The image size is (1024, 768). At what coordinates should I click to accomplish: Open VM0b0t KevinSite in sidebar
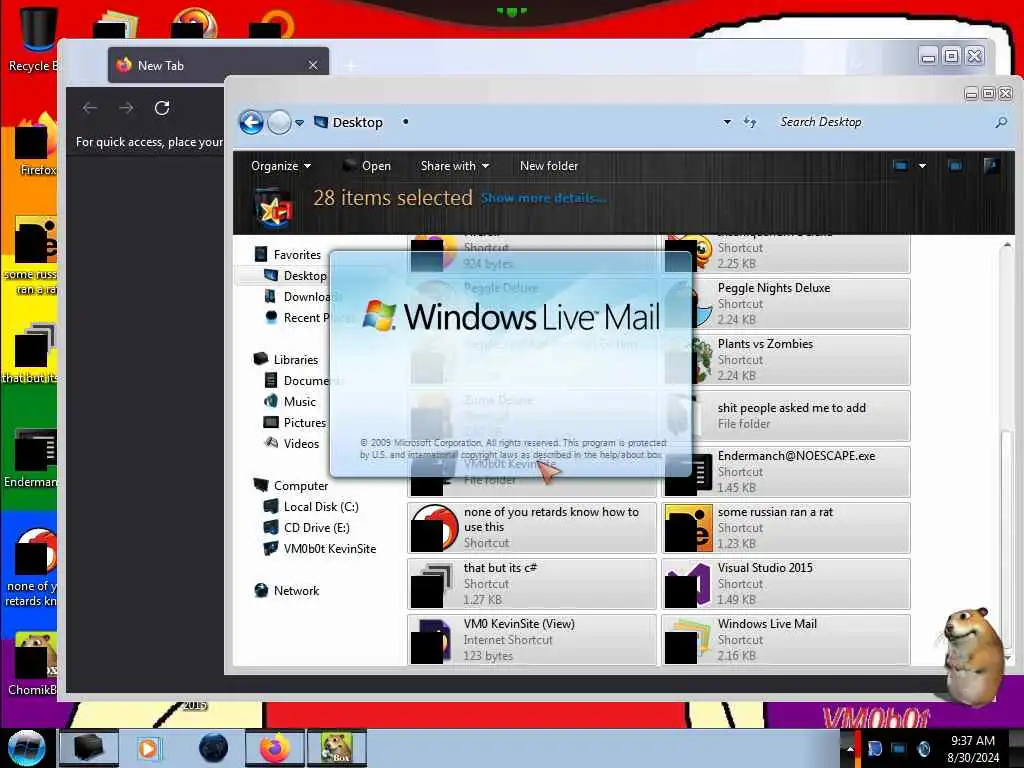(x=320, y=549)
